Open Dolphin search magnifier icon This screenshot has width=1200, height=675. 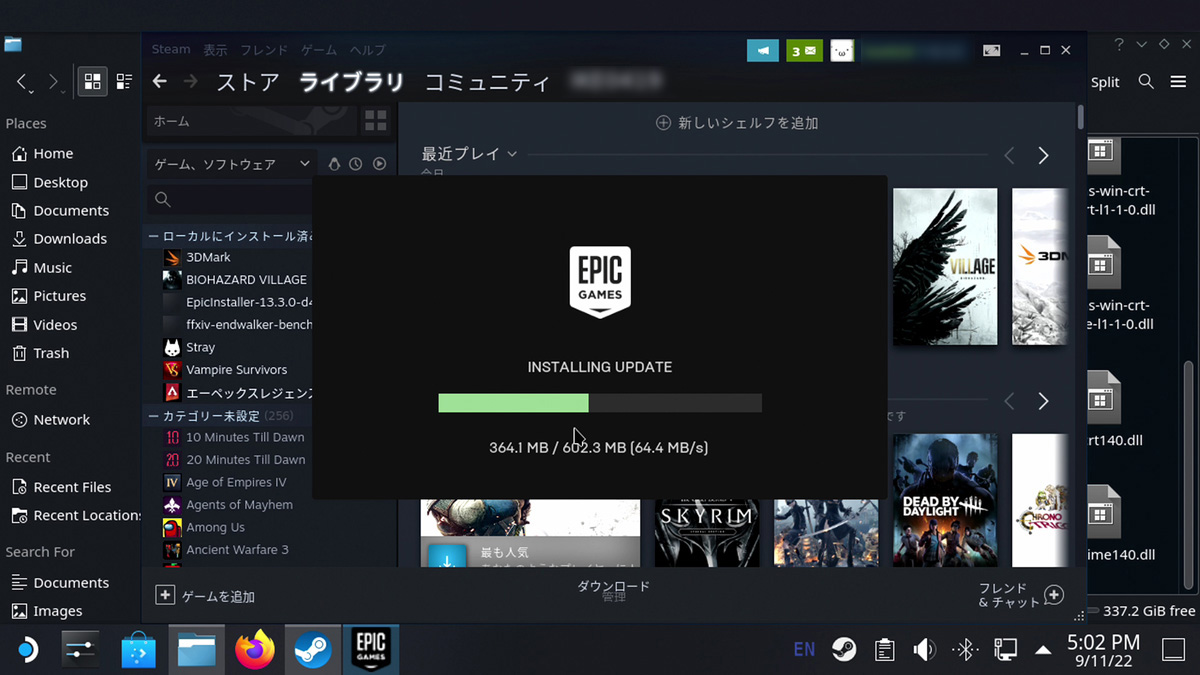tap(1146, 82)
